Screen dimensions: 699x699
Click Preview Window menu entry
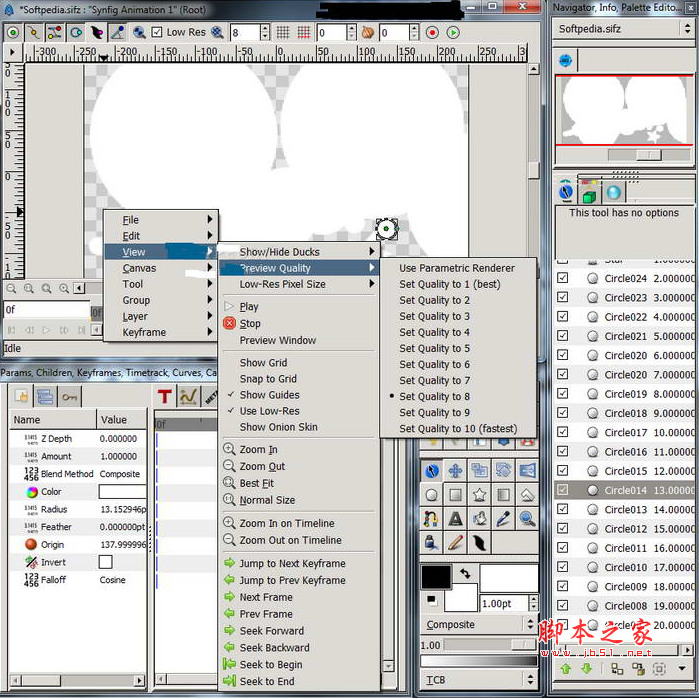coord(299,340)
